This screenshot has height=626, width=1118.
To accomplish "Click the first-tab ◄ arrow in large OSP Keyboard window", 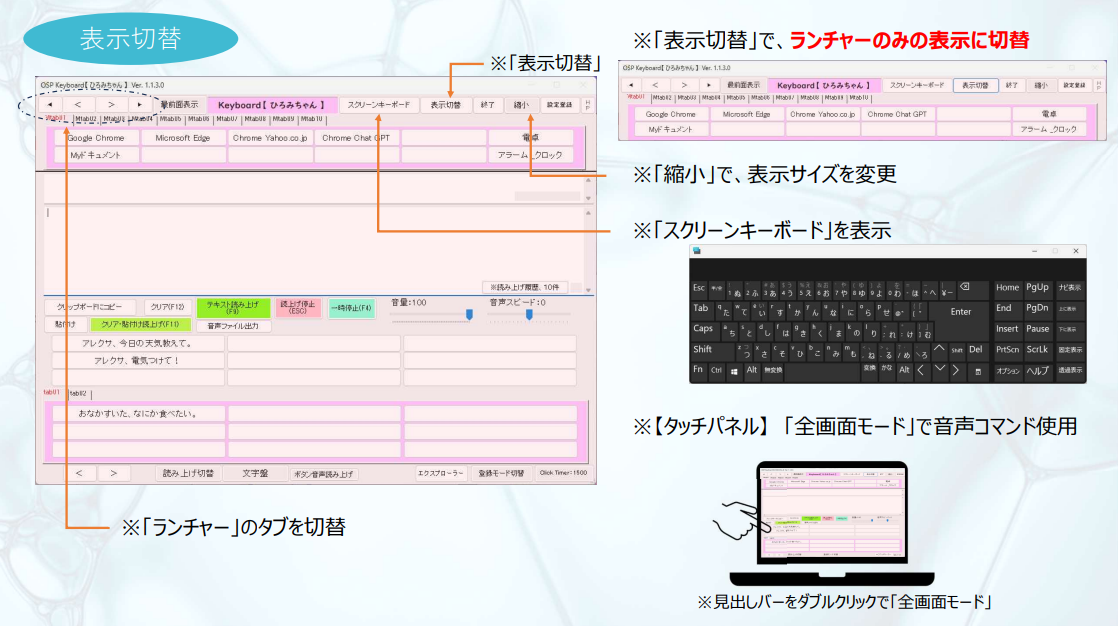I will coord(50,105).
